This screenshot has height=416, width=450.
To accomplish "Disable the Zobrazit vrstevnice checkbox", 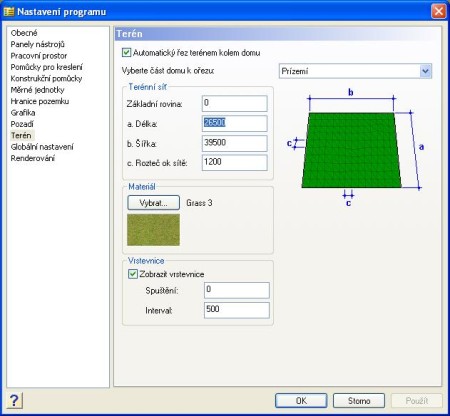I will tap(133, 274).
